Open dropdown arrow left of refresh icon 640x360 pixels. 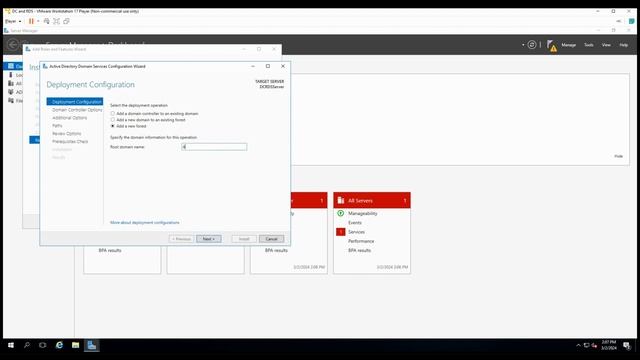[x=523, y=45]
